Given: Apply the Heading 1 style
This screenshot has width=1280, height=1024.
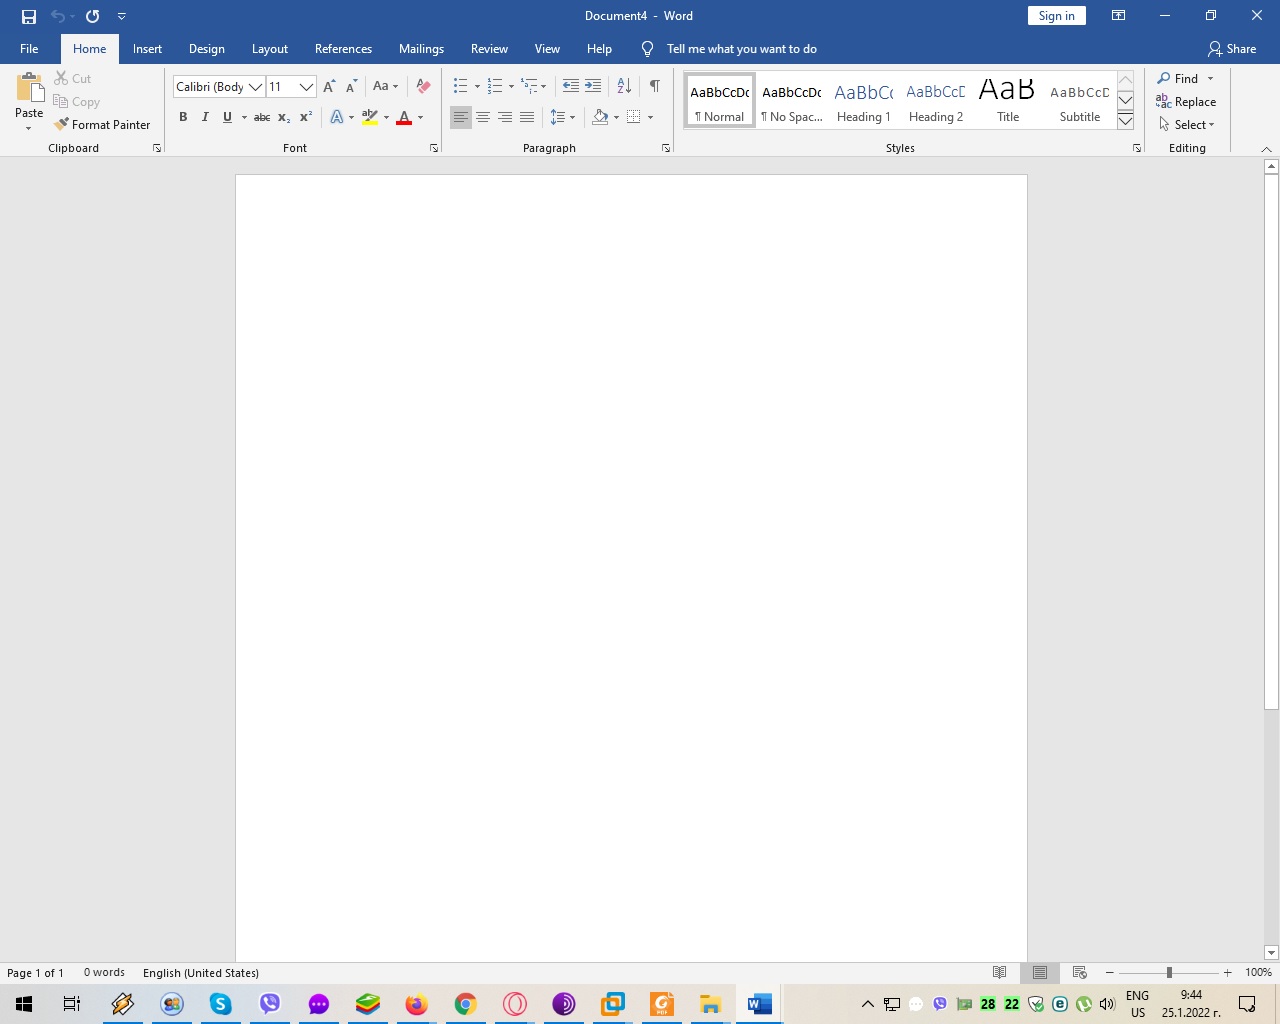Looking at the screenshot, I should pyautogui.click(x=864, y=102).
